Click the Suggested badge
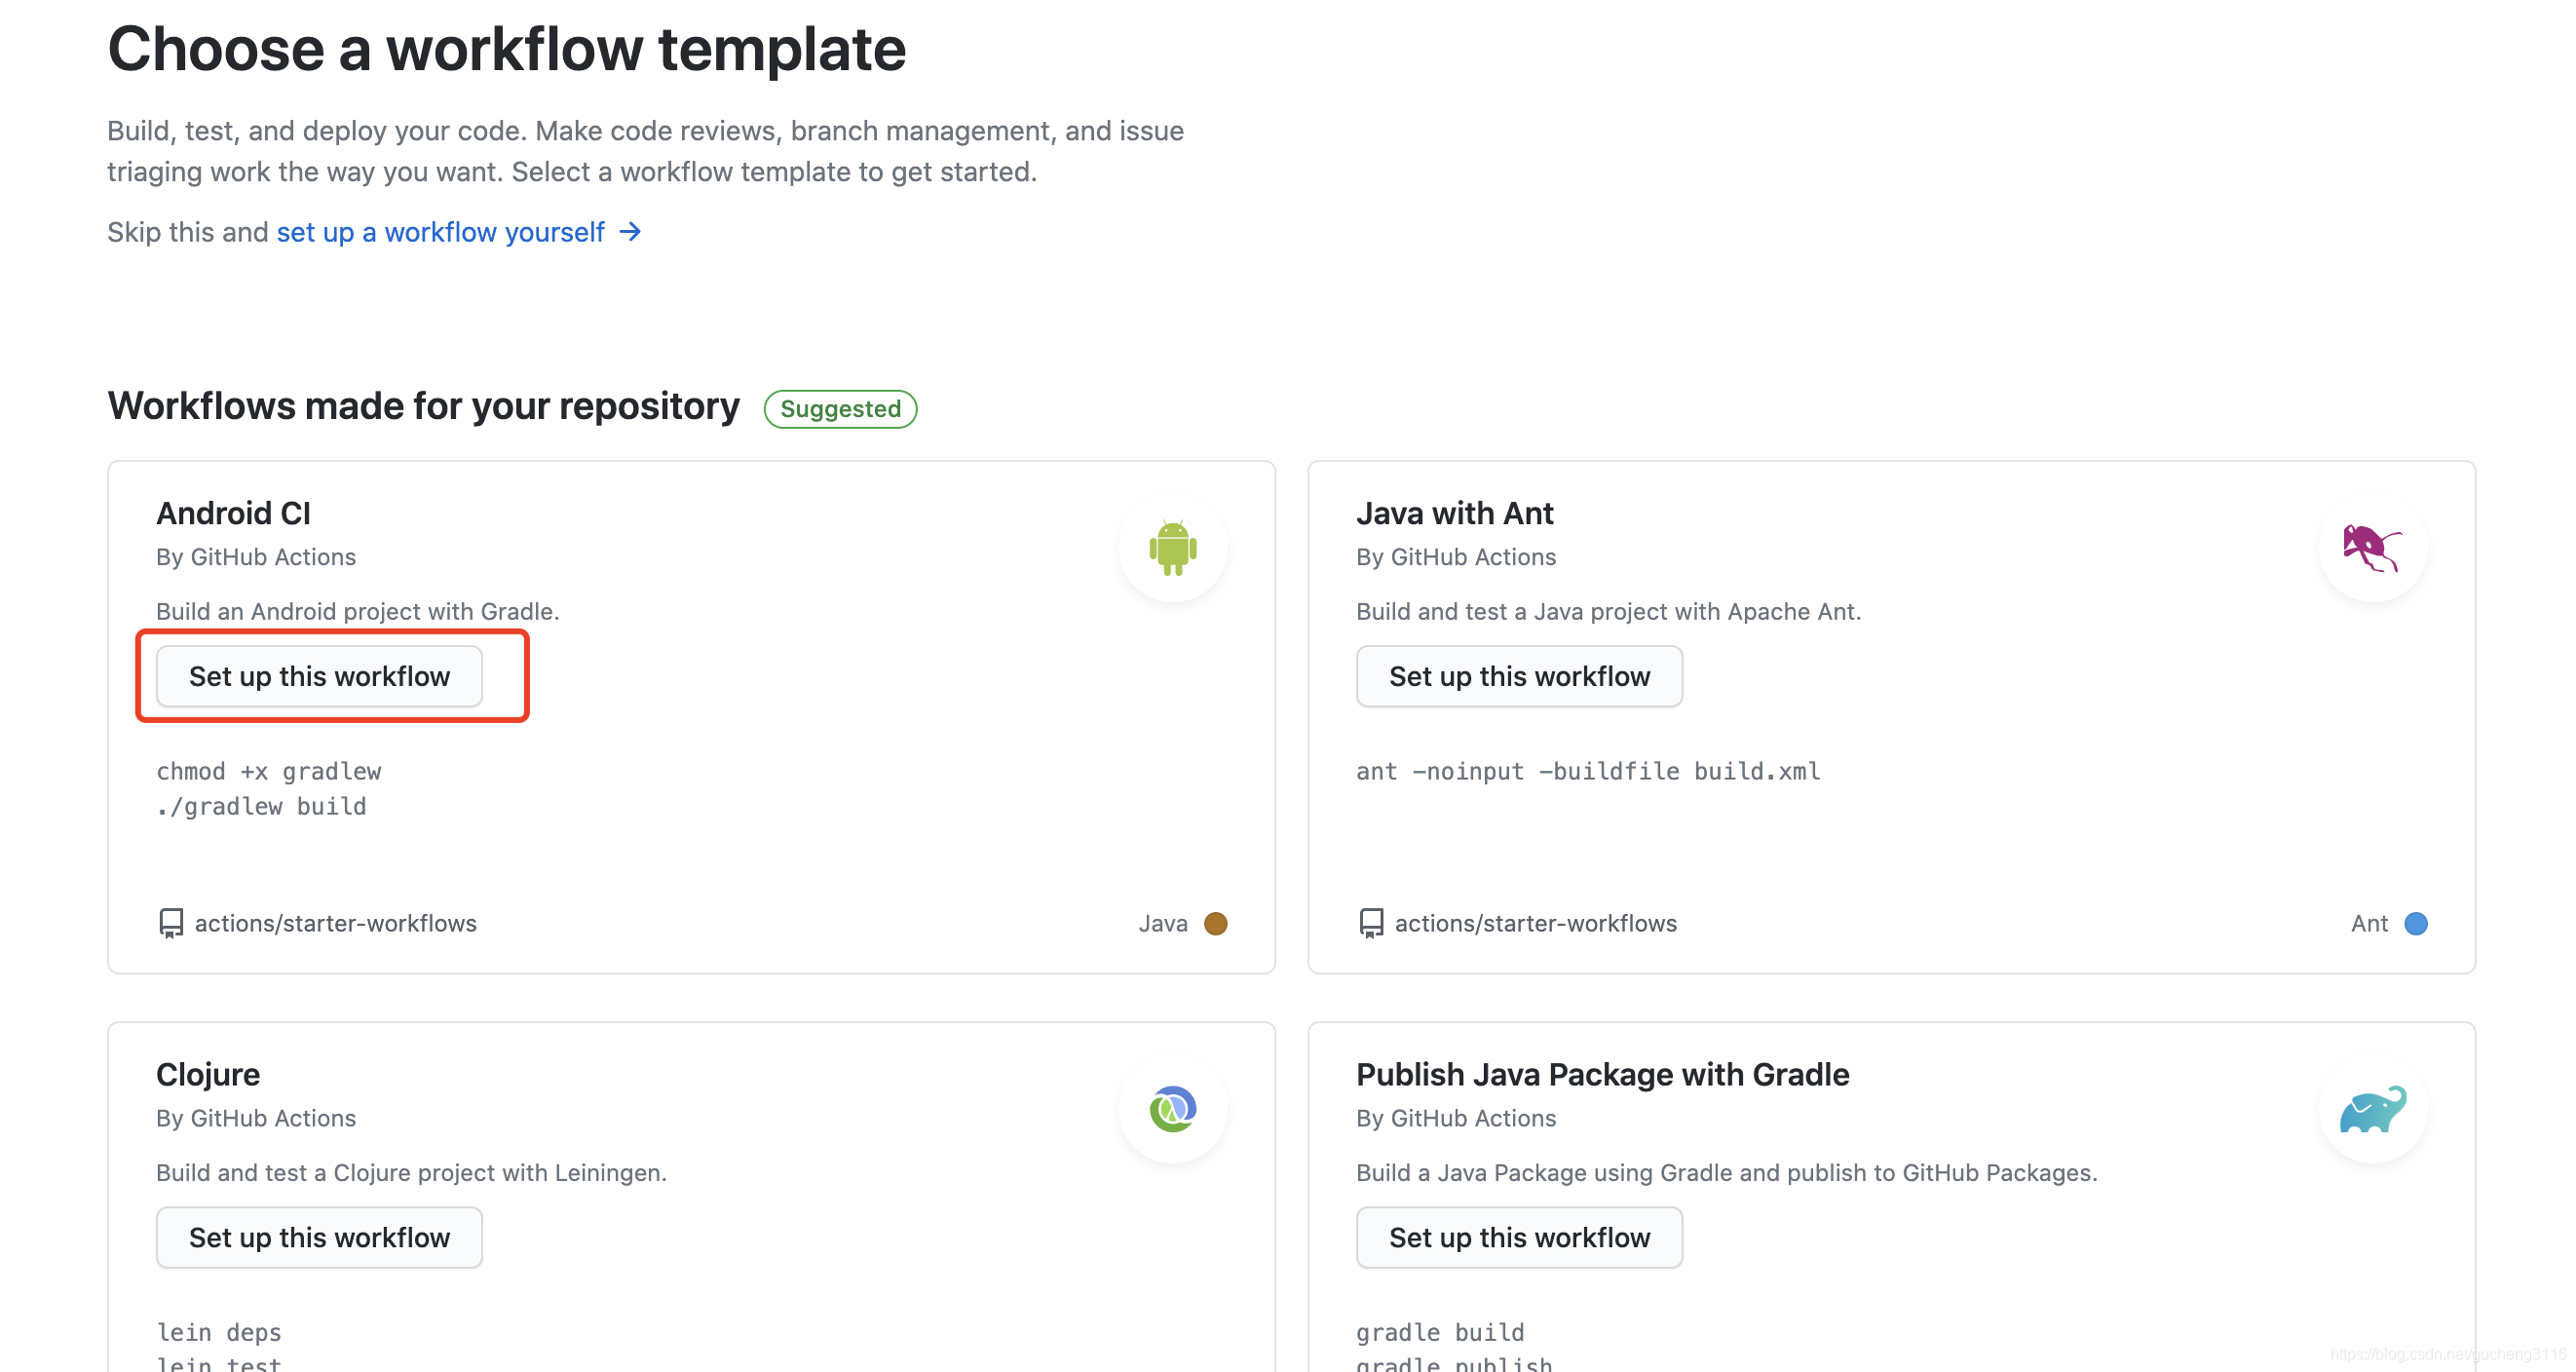 (x=840, y=409)
